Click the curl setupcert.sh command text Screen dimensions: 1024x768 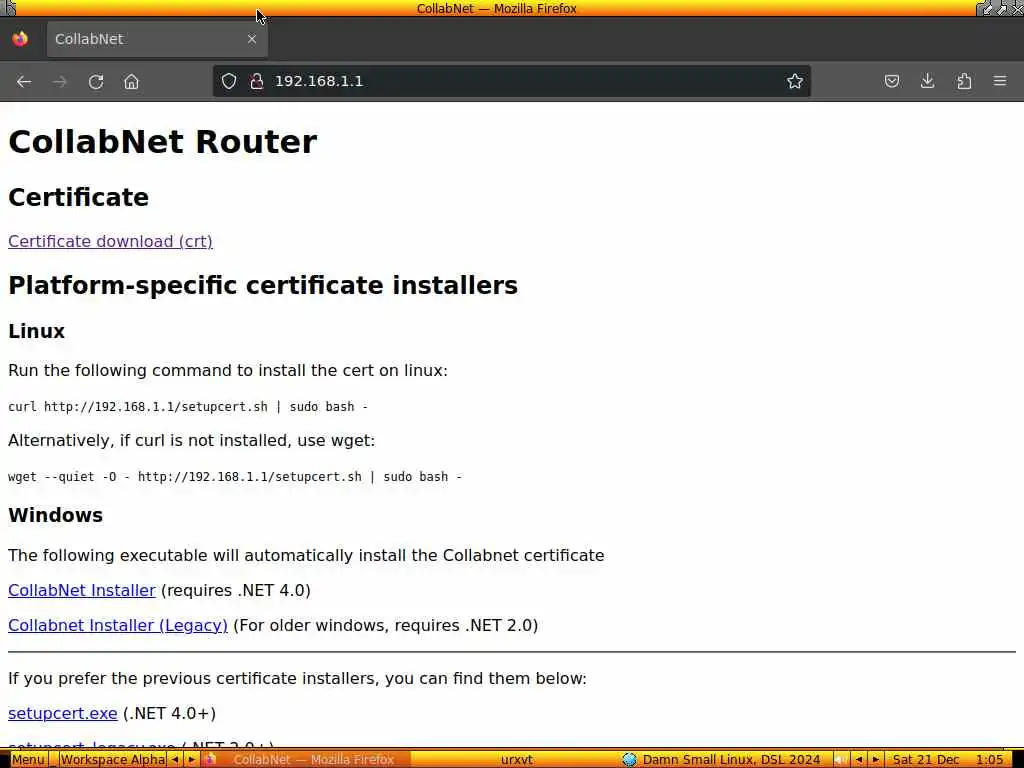[188, 407]
